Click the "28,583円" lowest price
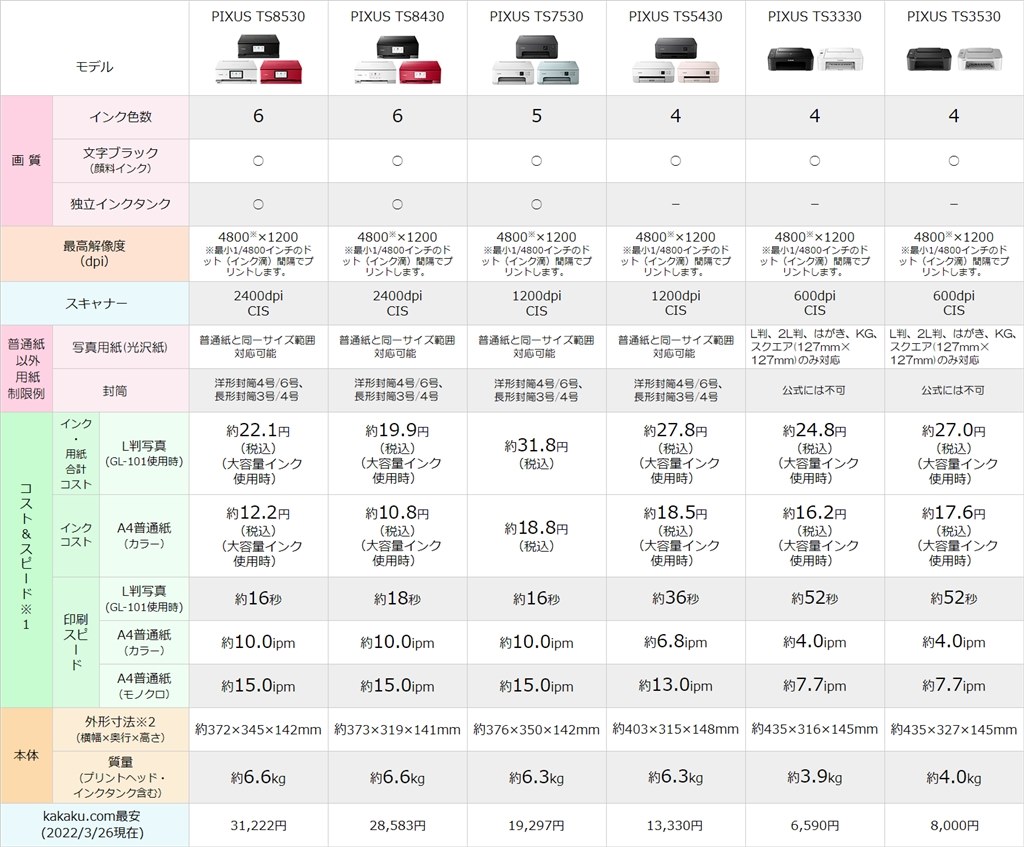 397,825
